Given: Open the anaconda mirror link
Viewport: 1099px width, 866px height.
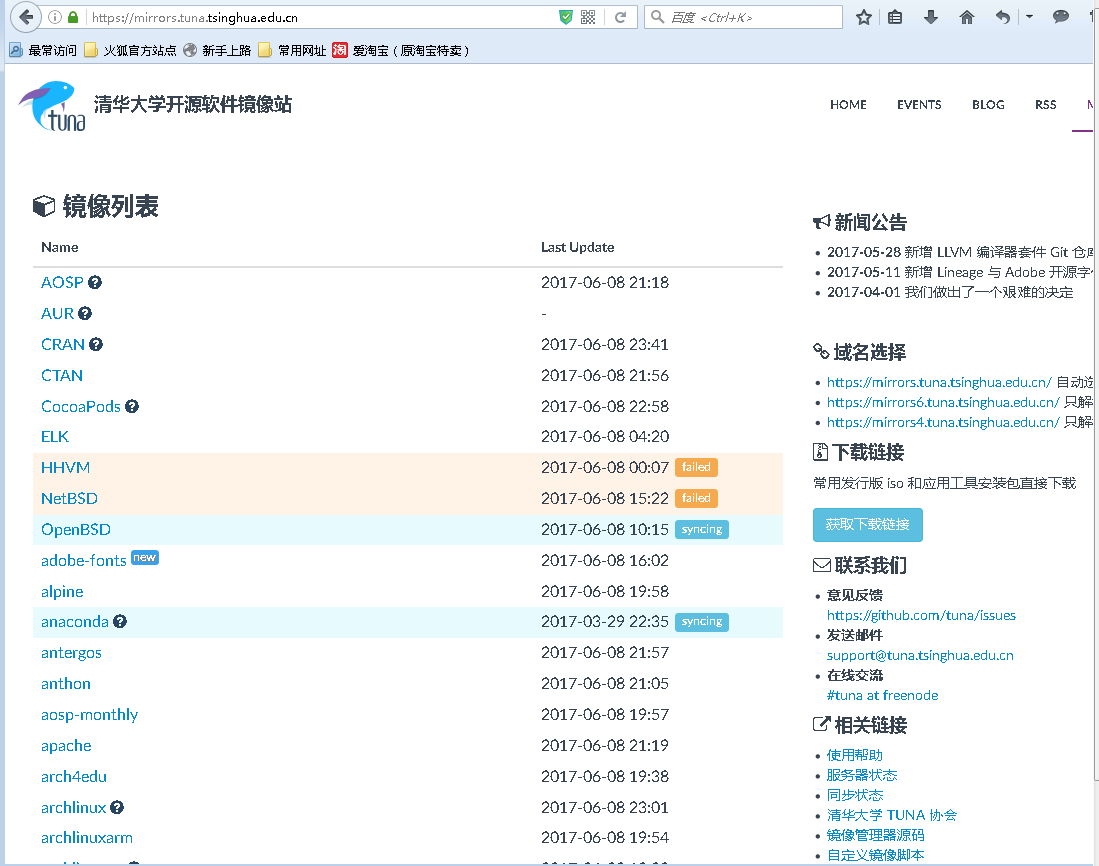Looking at the screenshot, I should pos(74,621).
